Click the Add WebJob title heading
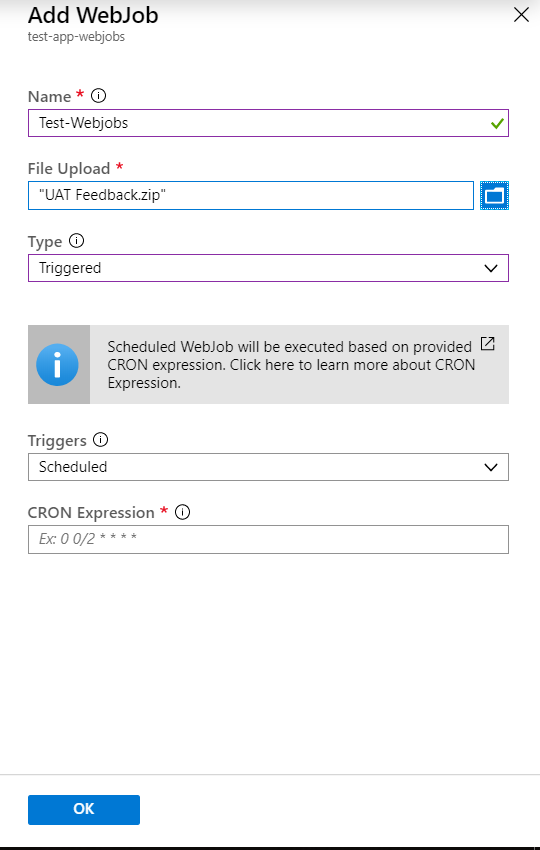Viewport: 540px width, 850px height. pos(93,15)
